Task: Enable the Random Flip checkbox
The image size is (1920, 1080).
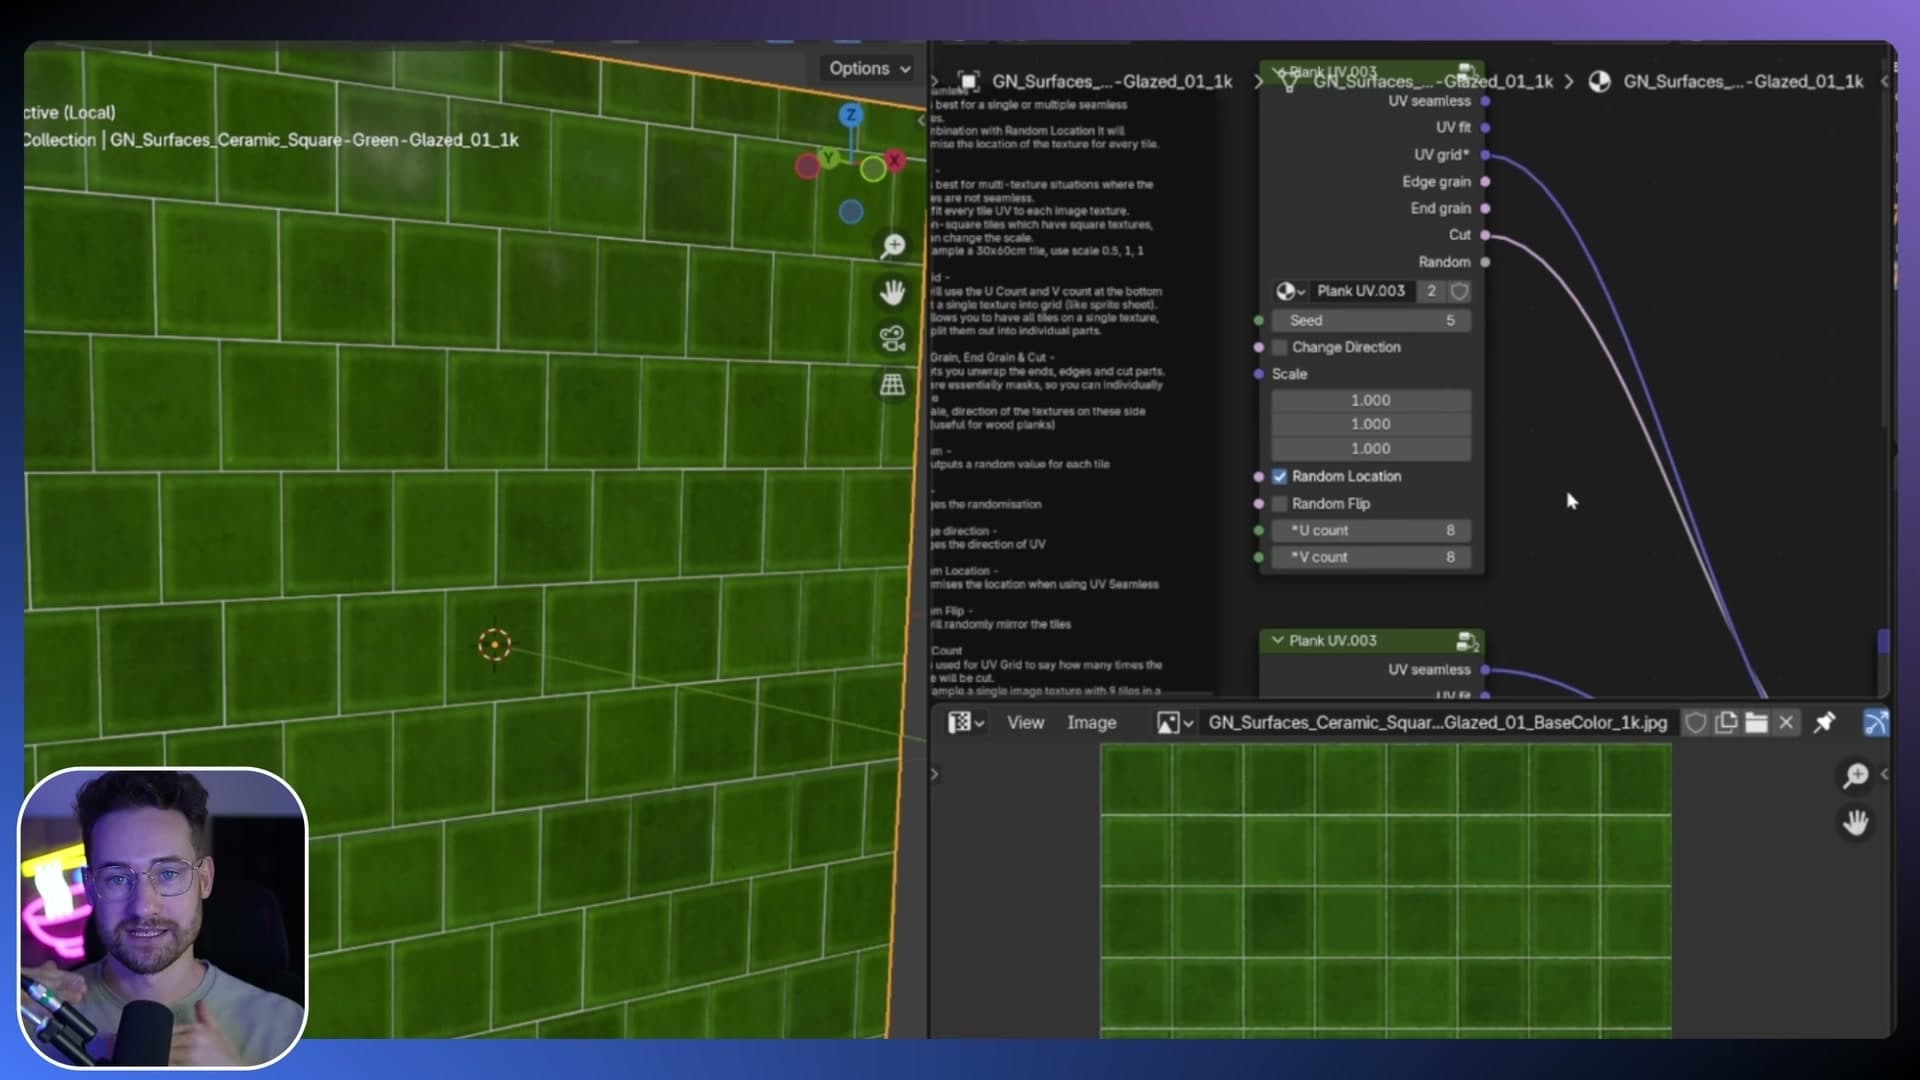Action: pos(1279,504)
